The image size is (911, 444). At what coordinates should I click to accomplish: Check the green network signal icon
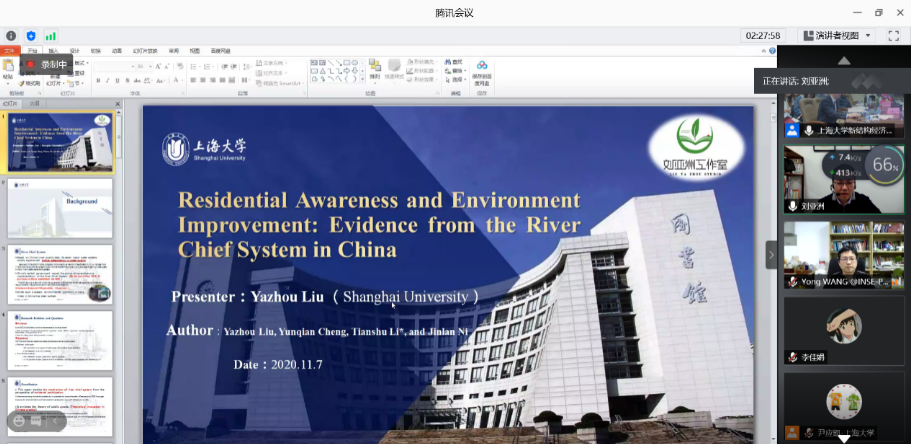coord(50,36)
